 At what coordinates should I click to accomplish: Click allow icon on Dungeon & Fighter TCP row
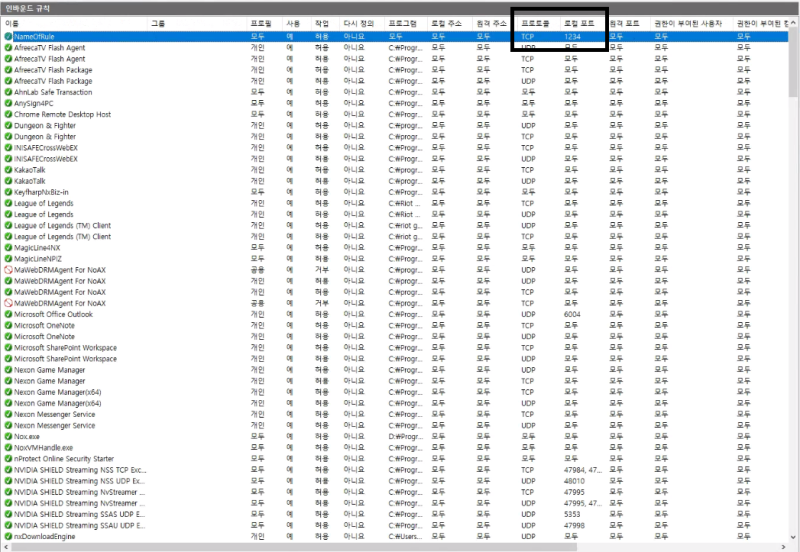8,137
